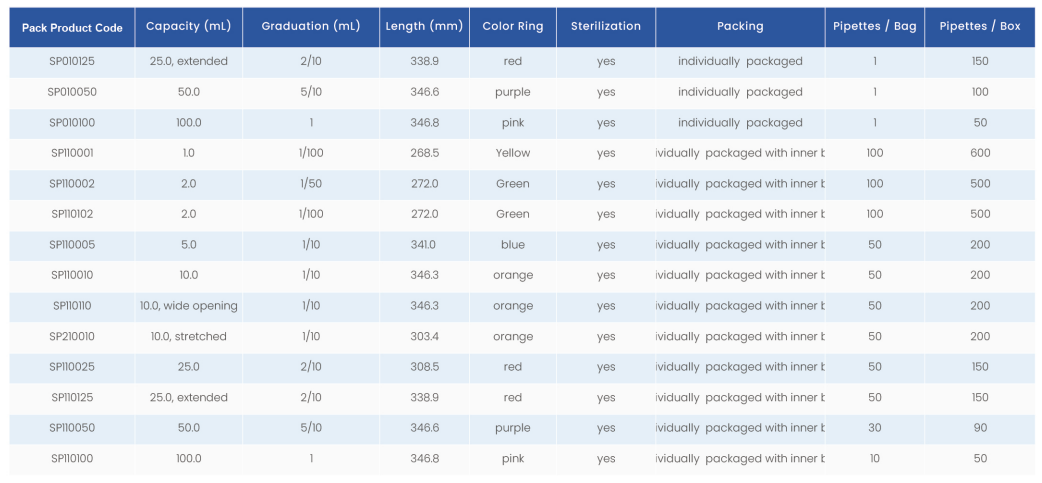Select product code SP010125
Image resolution: width=1042 pixels, height=483 pixels.
72,61
